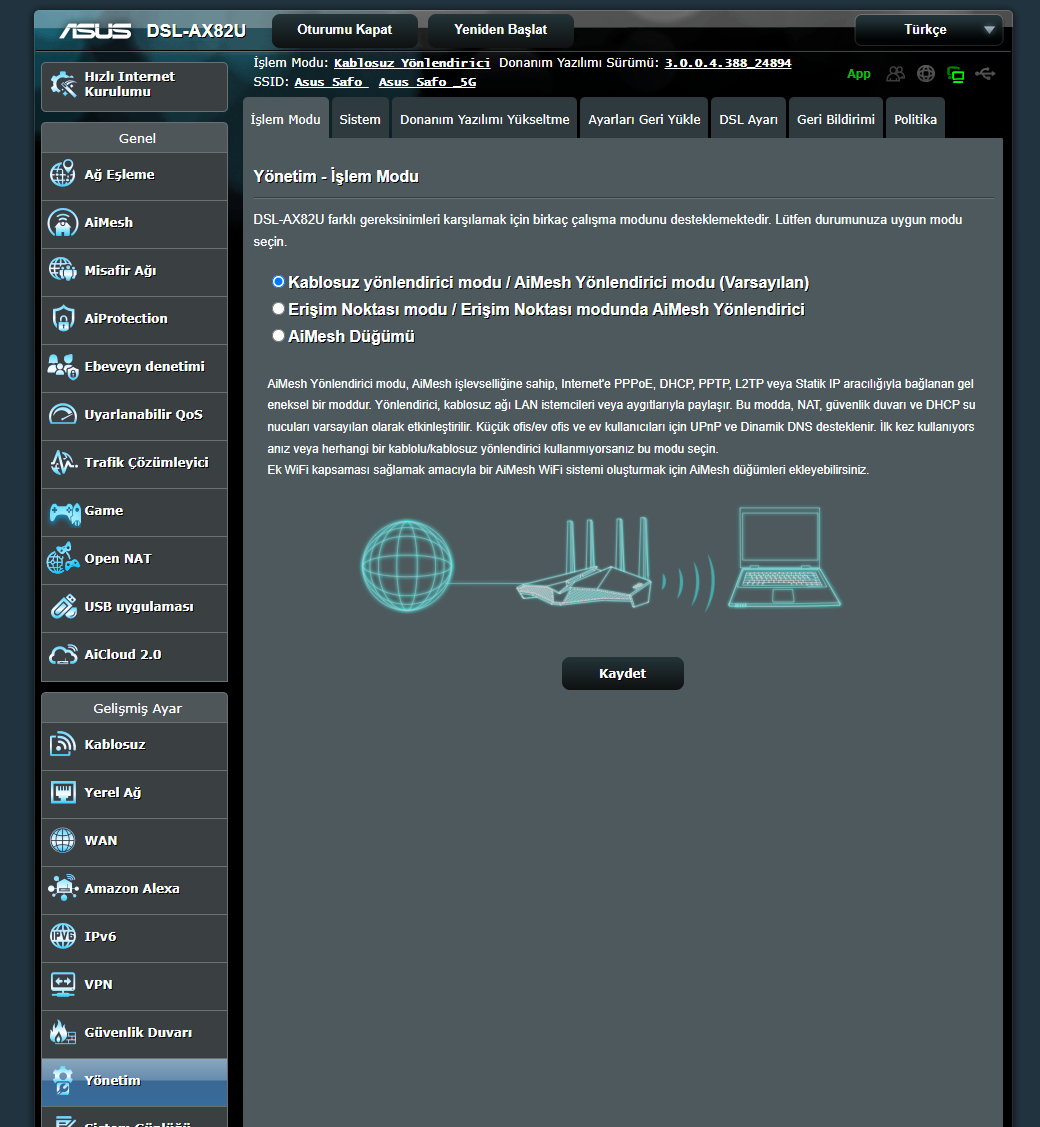This screenshot has width=1040, height=1127.
Task: Click the DSL-AX82U model name
Action: tap(196, 31)
